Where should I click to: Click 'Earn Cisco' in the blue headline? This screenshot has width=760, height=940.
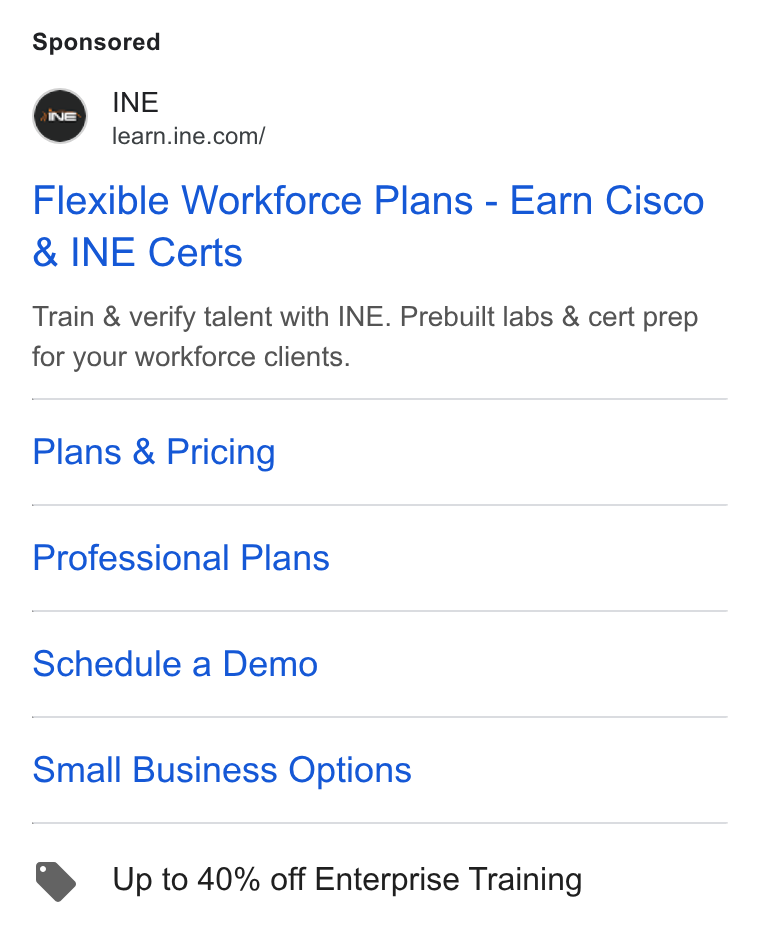point(607,200)
